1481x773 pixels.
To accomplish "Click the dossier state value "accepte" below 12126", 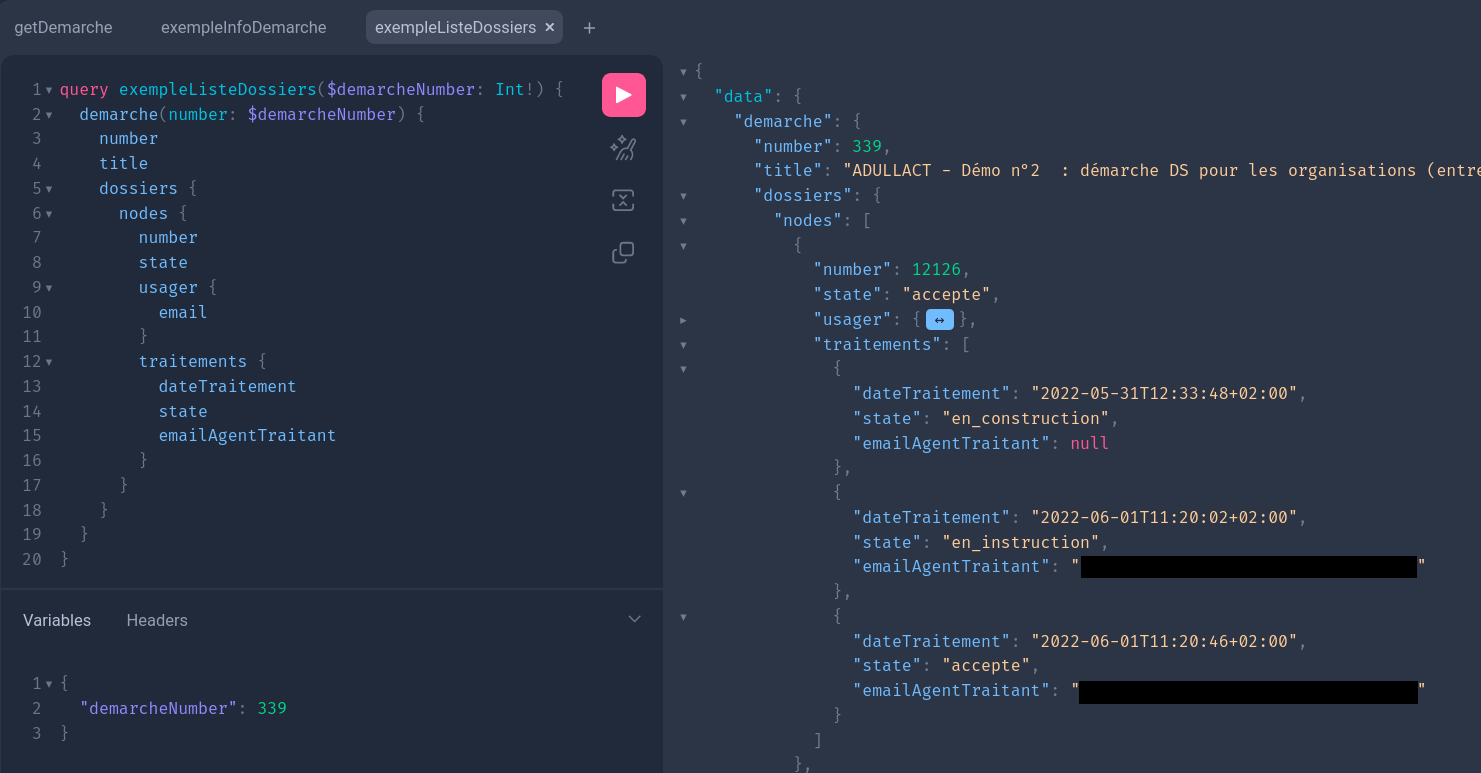I will 946,294.
